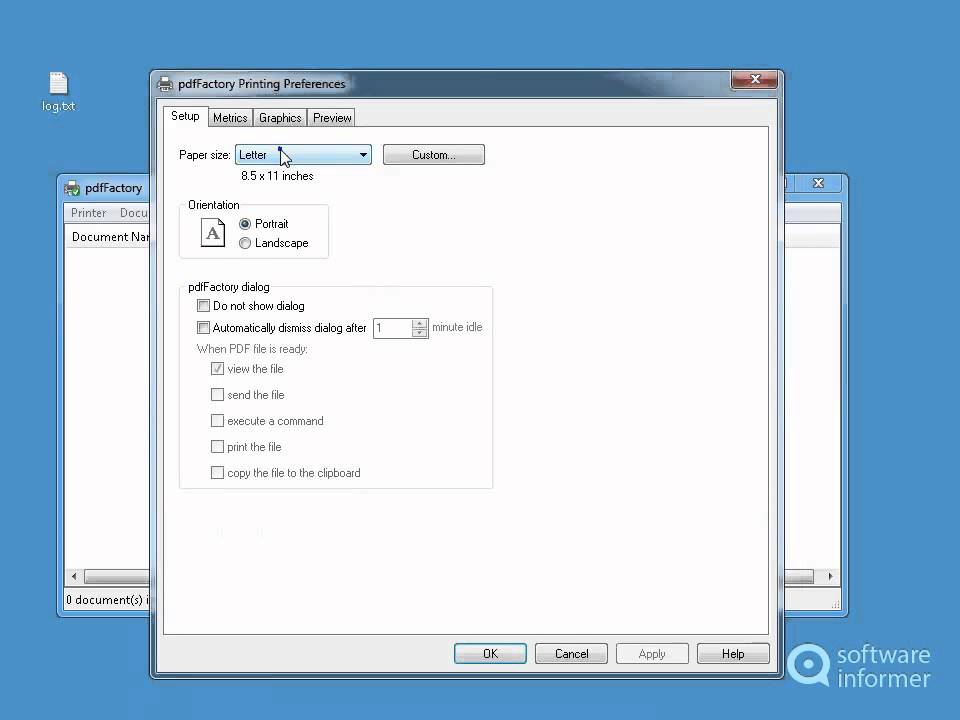Click the '8.5 x 11 inches' size text
The height and width of the screenshot is (720, 960).
click(277, 176)
